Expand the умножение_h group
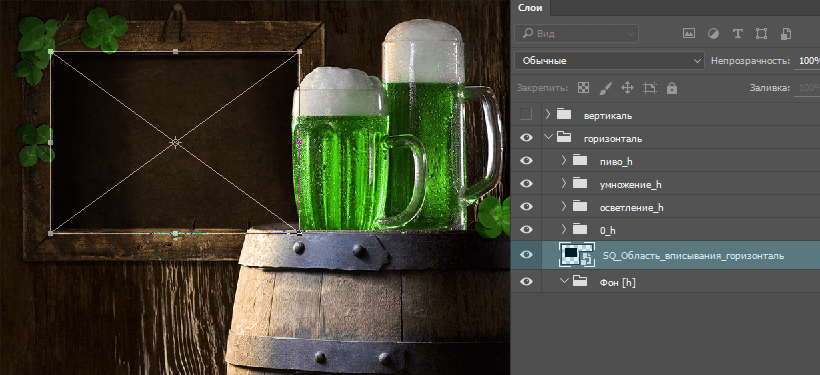Screen dimensions: 820x375 564,184
